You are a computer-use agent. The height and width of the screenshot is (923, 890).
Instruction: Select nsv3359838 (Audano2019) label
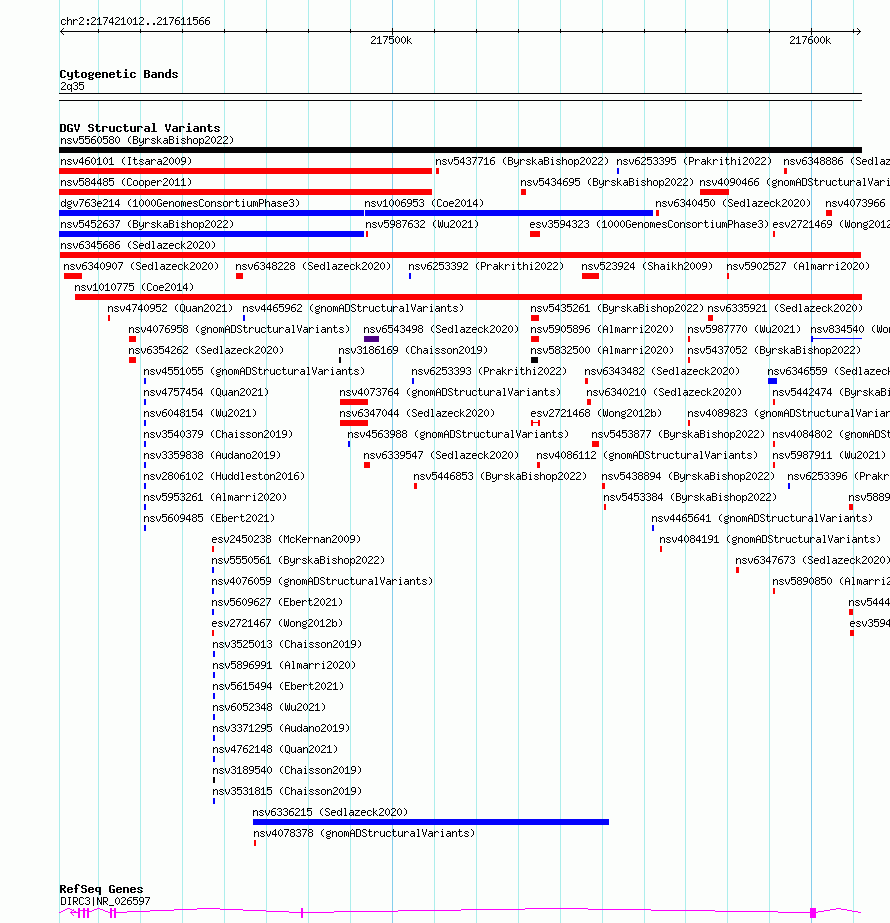[x=212, y=455]
